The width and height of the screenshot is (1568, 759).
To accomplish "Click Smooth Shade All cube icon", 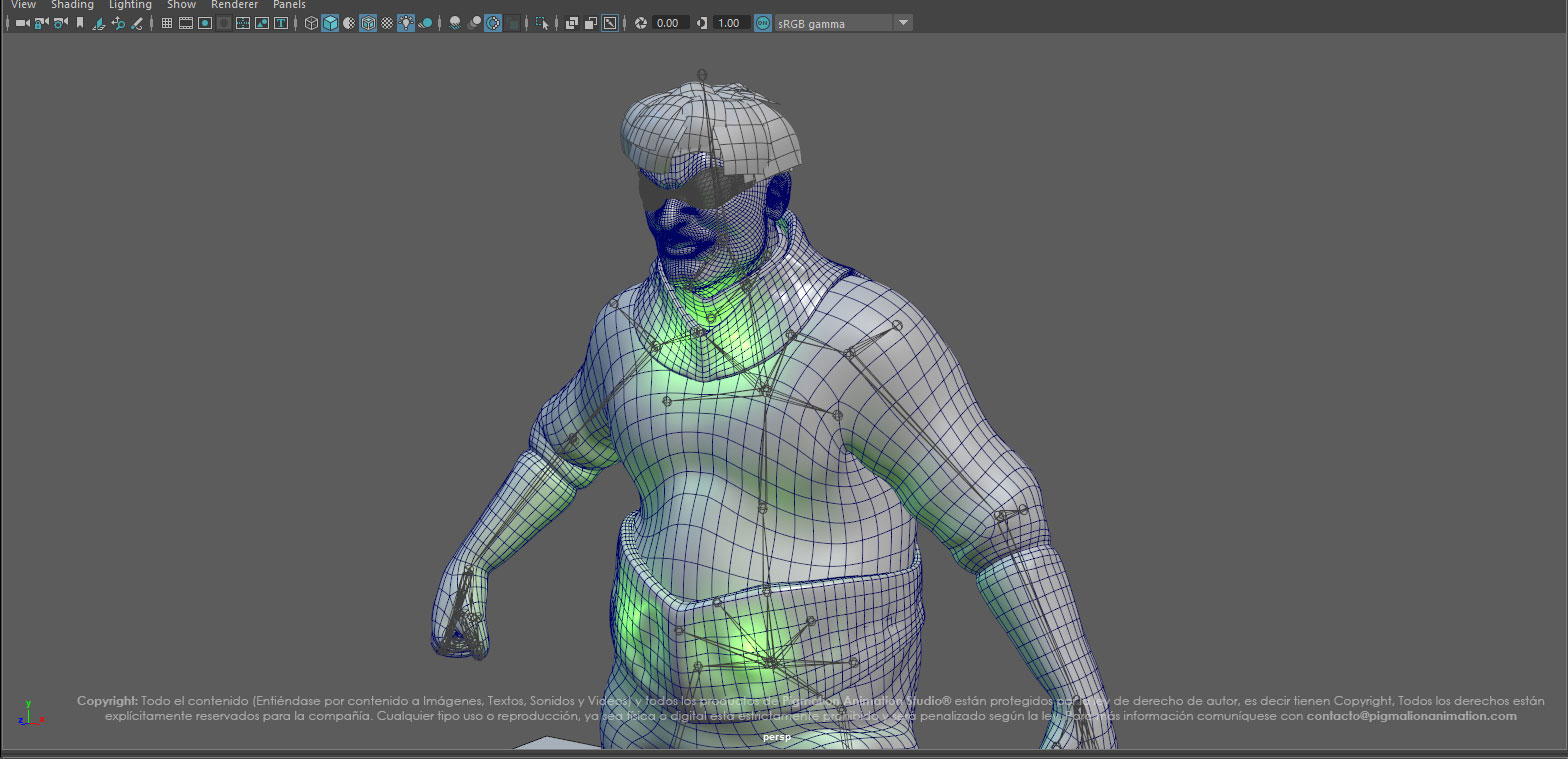I will coord(330,23).
